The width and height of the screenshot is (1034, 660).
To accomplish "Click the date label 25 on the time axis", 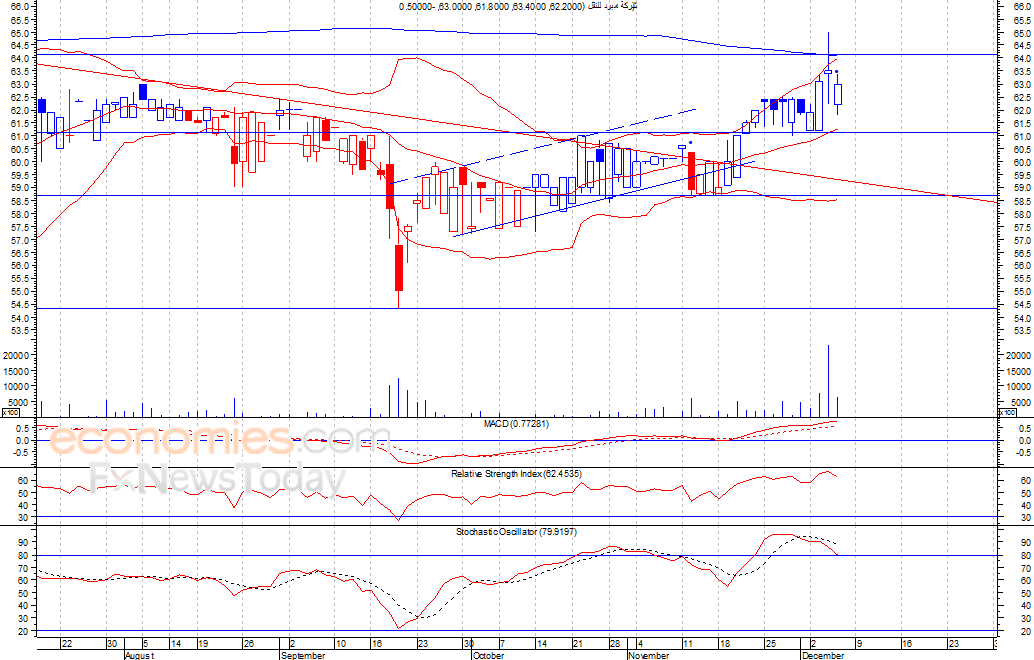I will click(x=770, y=644).
